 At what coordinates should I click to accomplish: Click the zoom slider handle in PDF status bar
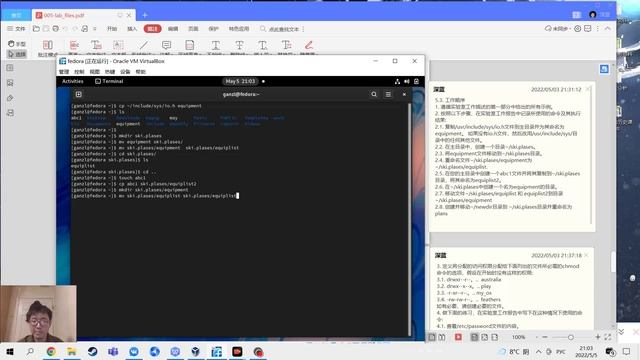tap(571, 337)
